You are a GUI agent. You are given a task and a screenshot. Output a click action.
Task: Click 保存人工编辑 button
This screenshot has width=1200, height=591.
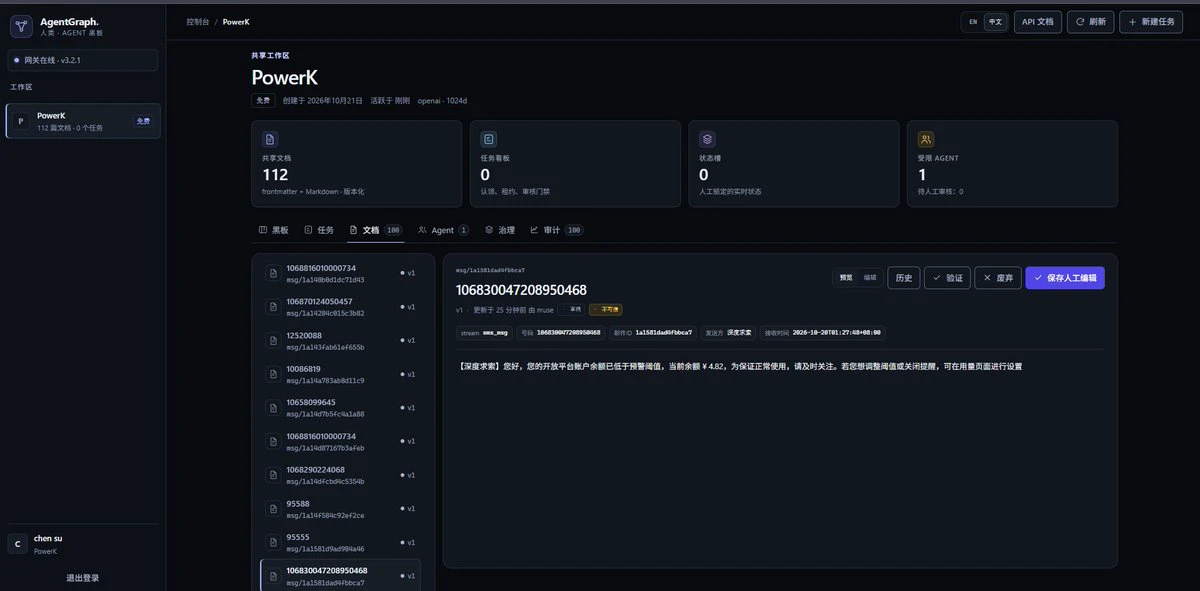pos(1065,278)
